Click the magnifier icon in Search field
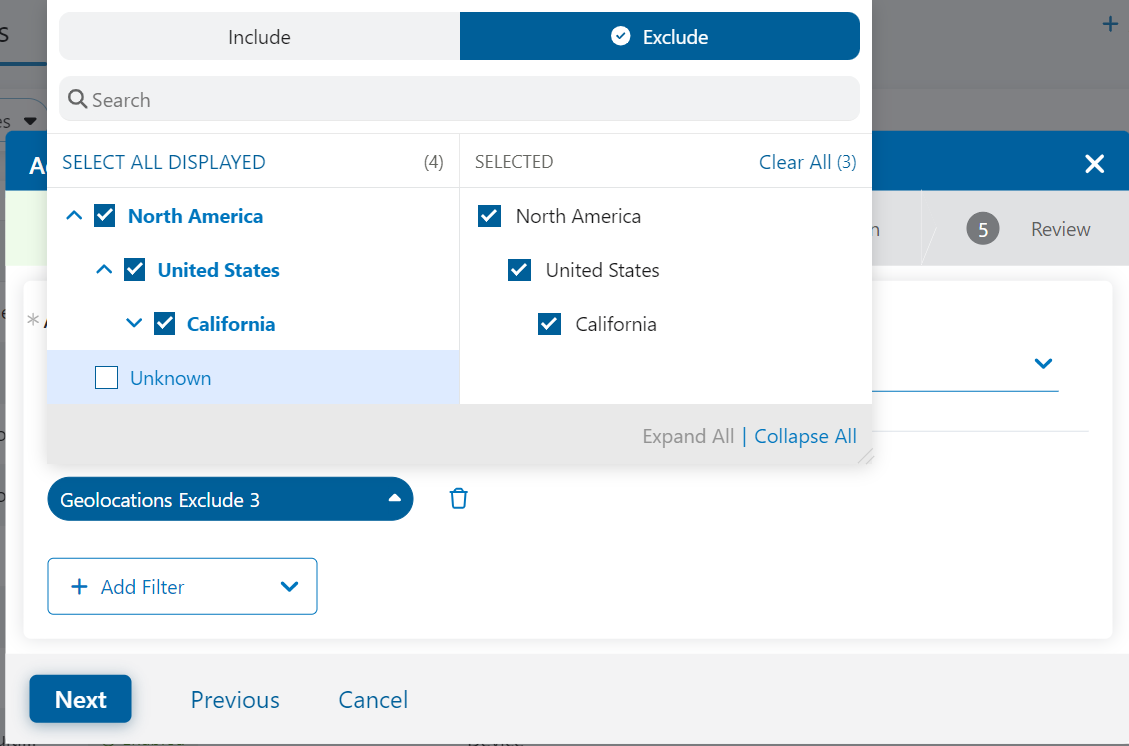The height and width of the screenshot is (746, 1129). [x=77, y=100]
